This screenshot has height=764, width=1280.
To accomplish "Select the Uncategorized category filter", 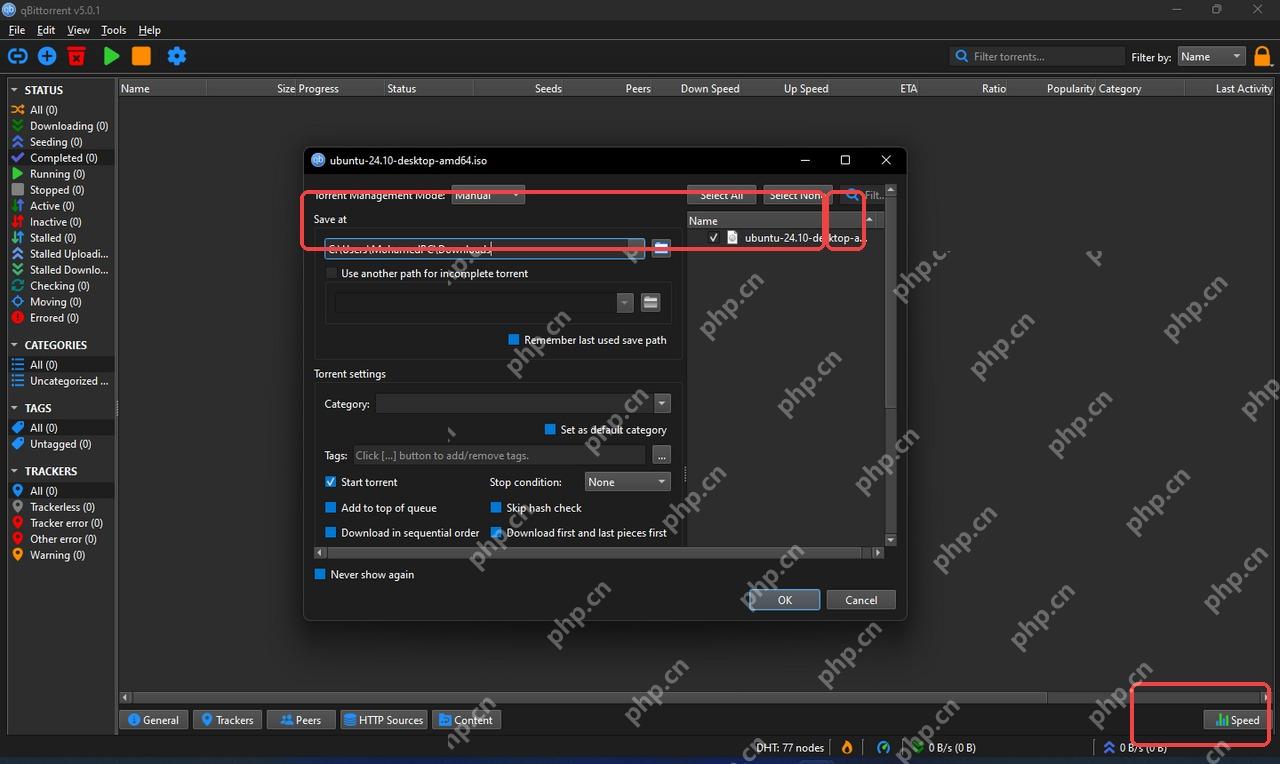I will (60, 381).
